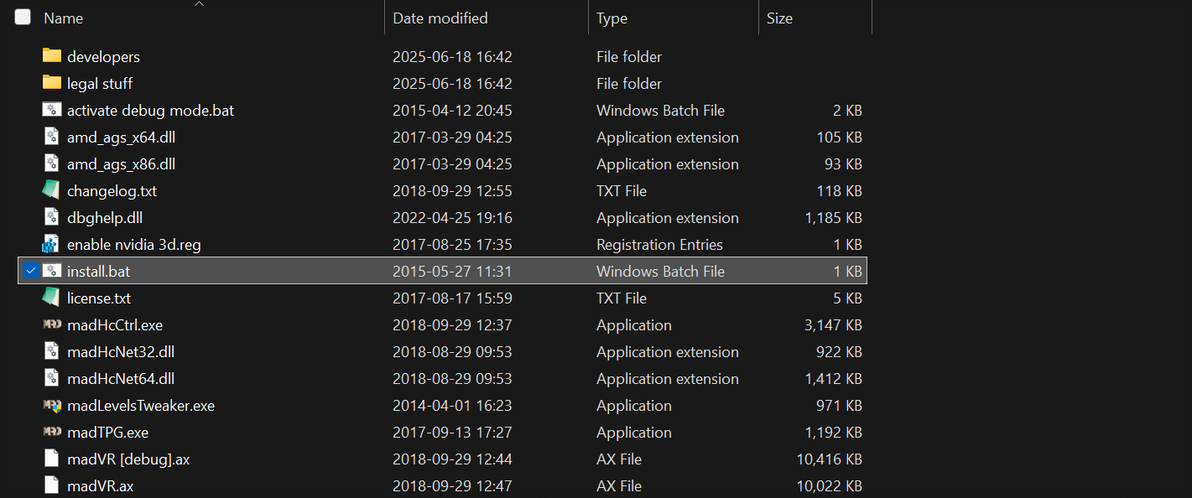Click the madHcNet32.dll file icon

[52, 351]
